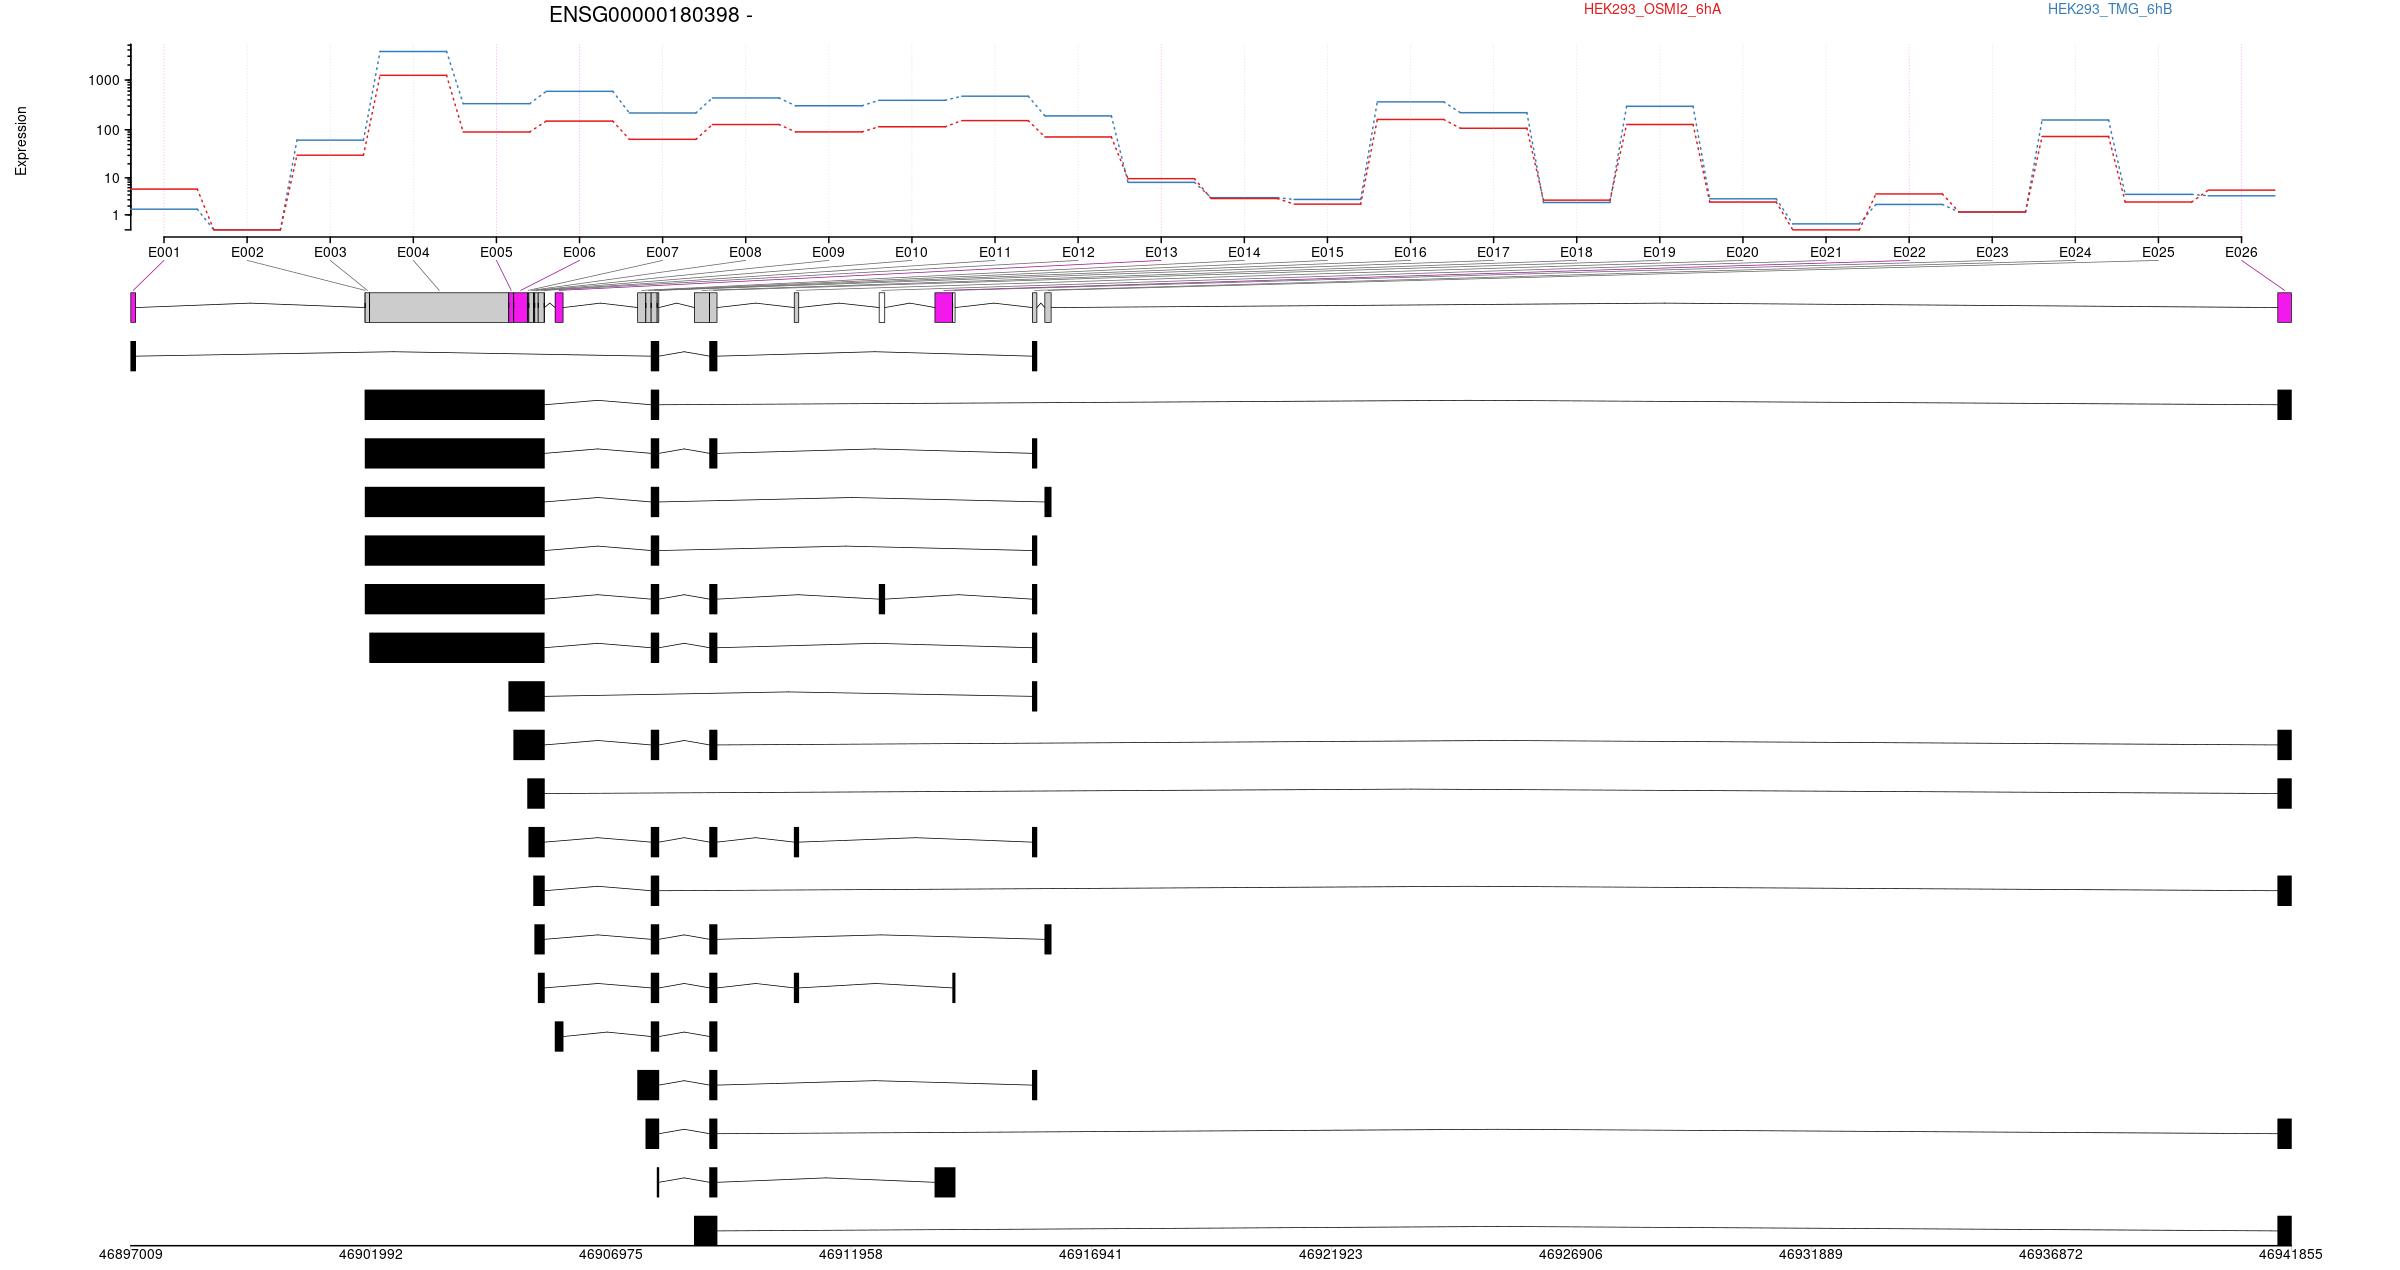This screenshot has height=1270, width=2400.
Task: Click the Expression y-axis label
Action: click(x=21, y=141)
